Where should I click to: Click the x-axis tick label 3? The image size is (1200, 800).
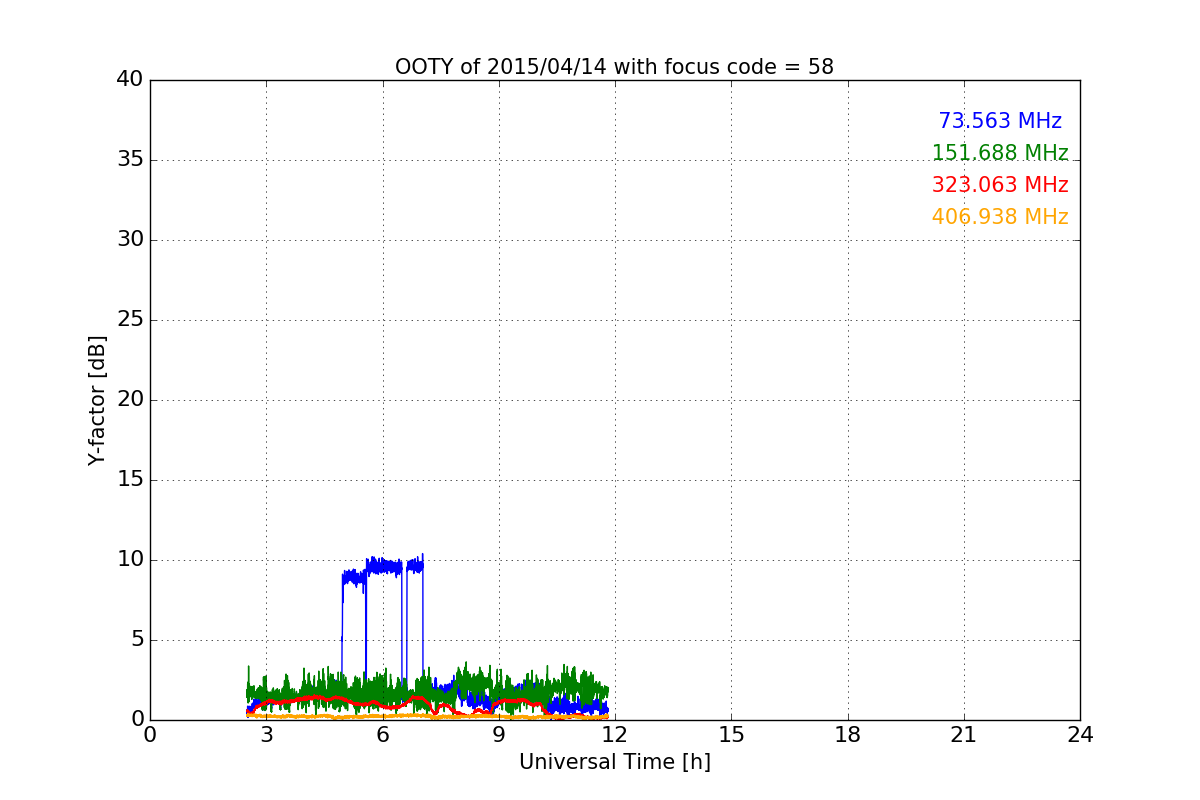(266, 734)
